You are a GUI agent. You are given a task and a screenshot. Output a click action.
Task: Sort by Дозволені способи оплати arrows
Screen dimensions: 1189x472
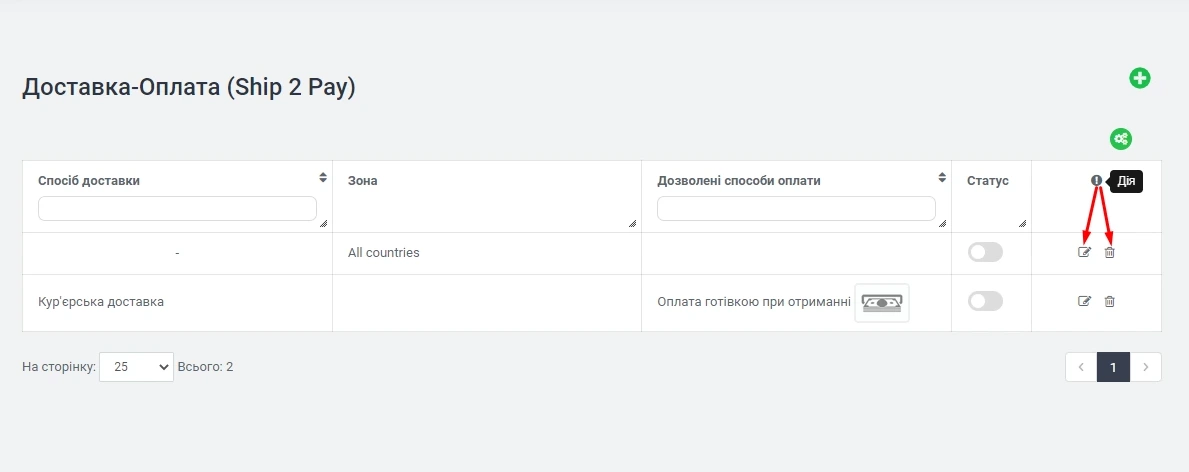(x=941, y=178)
